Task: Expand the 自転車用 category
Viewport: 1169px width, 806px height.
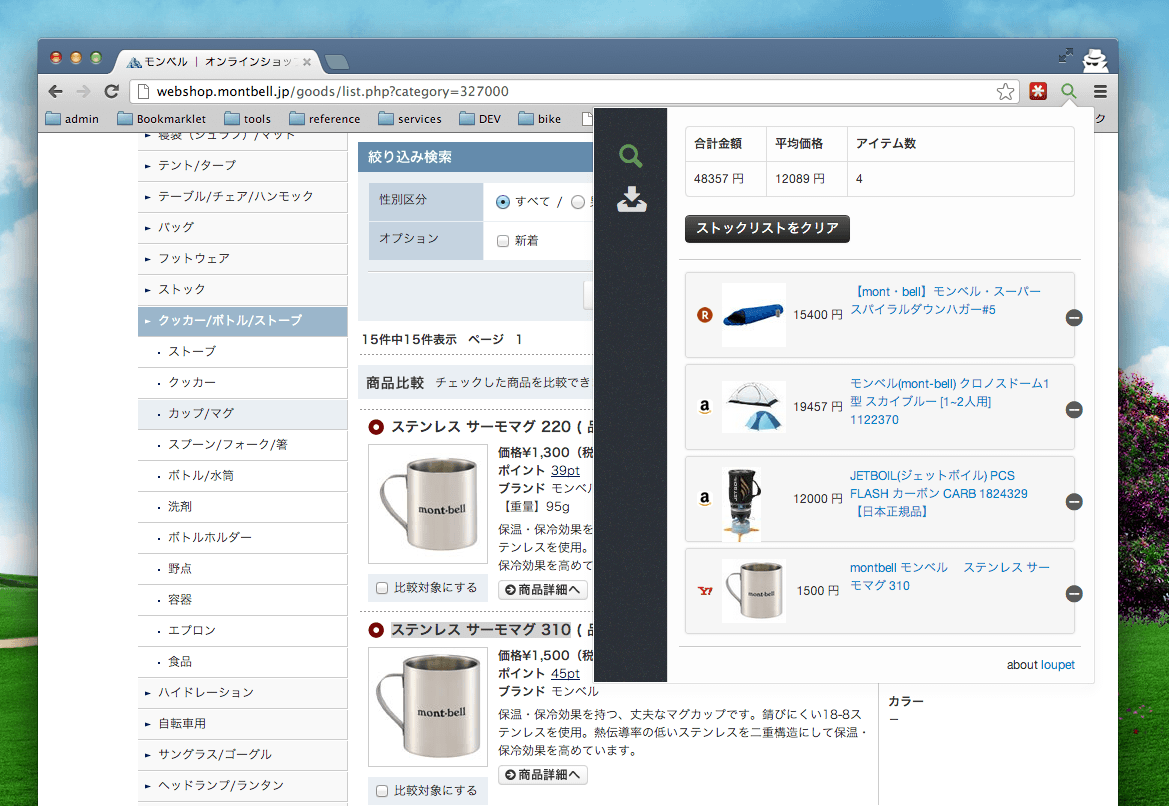Action: coord(243,724)
